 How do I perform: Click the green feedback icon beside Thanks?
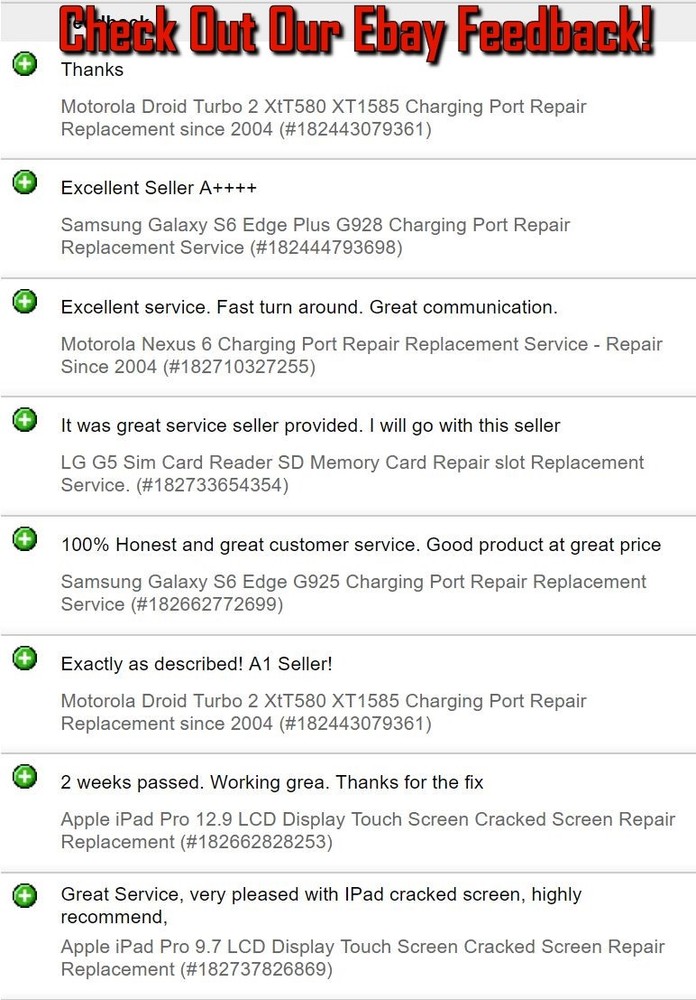tap(24, 63)
